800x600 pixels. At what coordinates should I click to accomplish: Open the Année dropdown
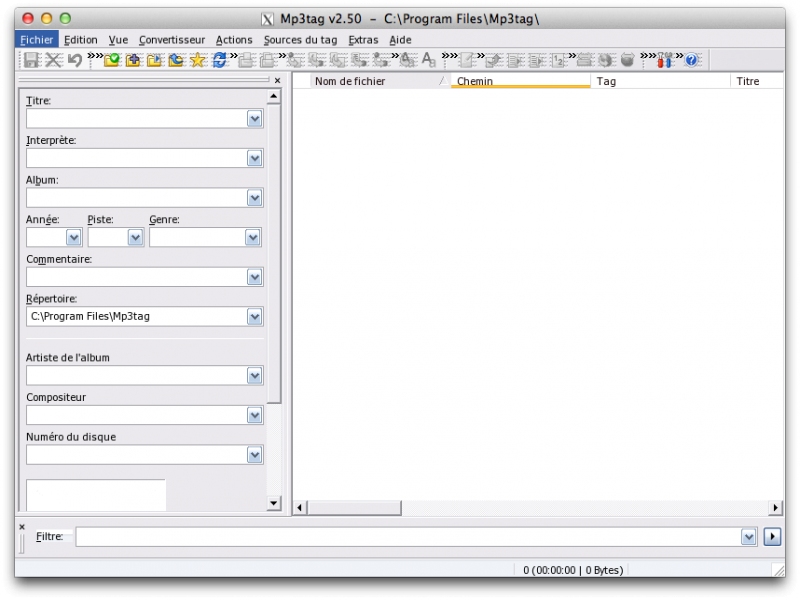[73, 238]
